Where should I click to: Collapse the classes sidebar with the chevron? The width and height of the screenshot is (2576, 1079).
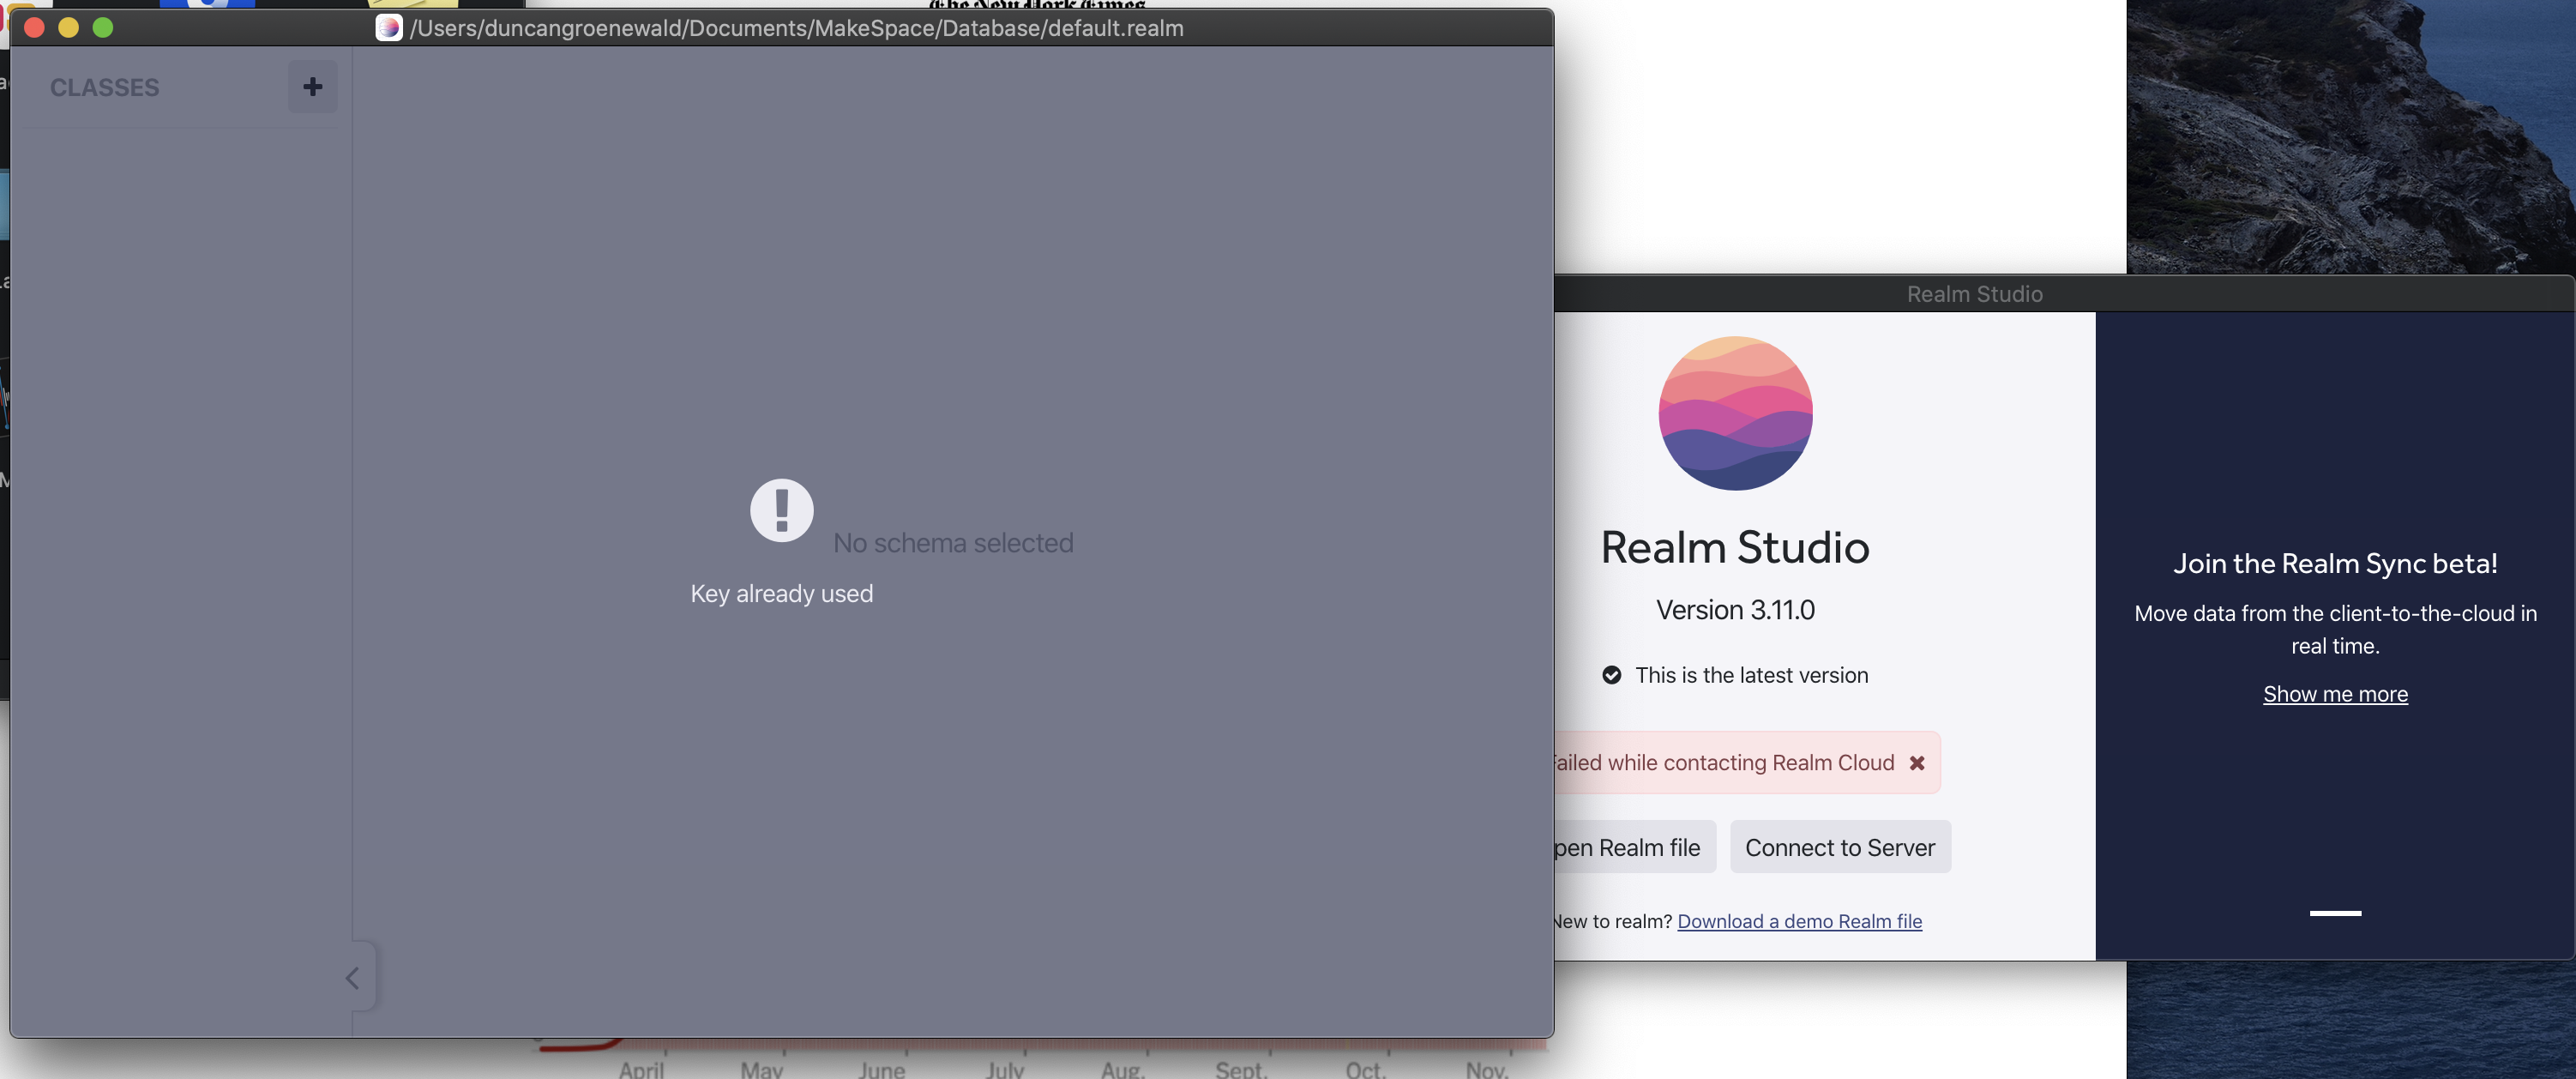point(351,977)
